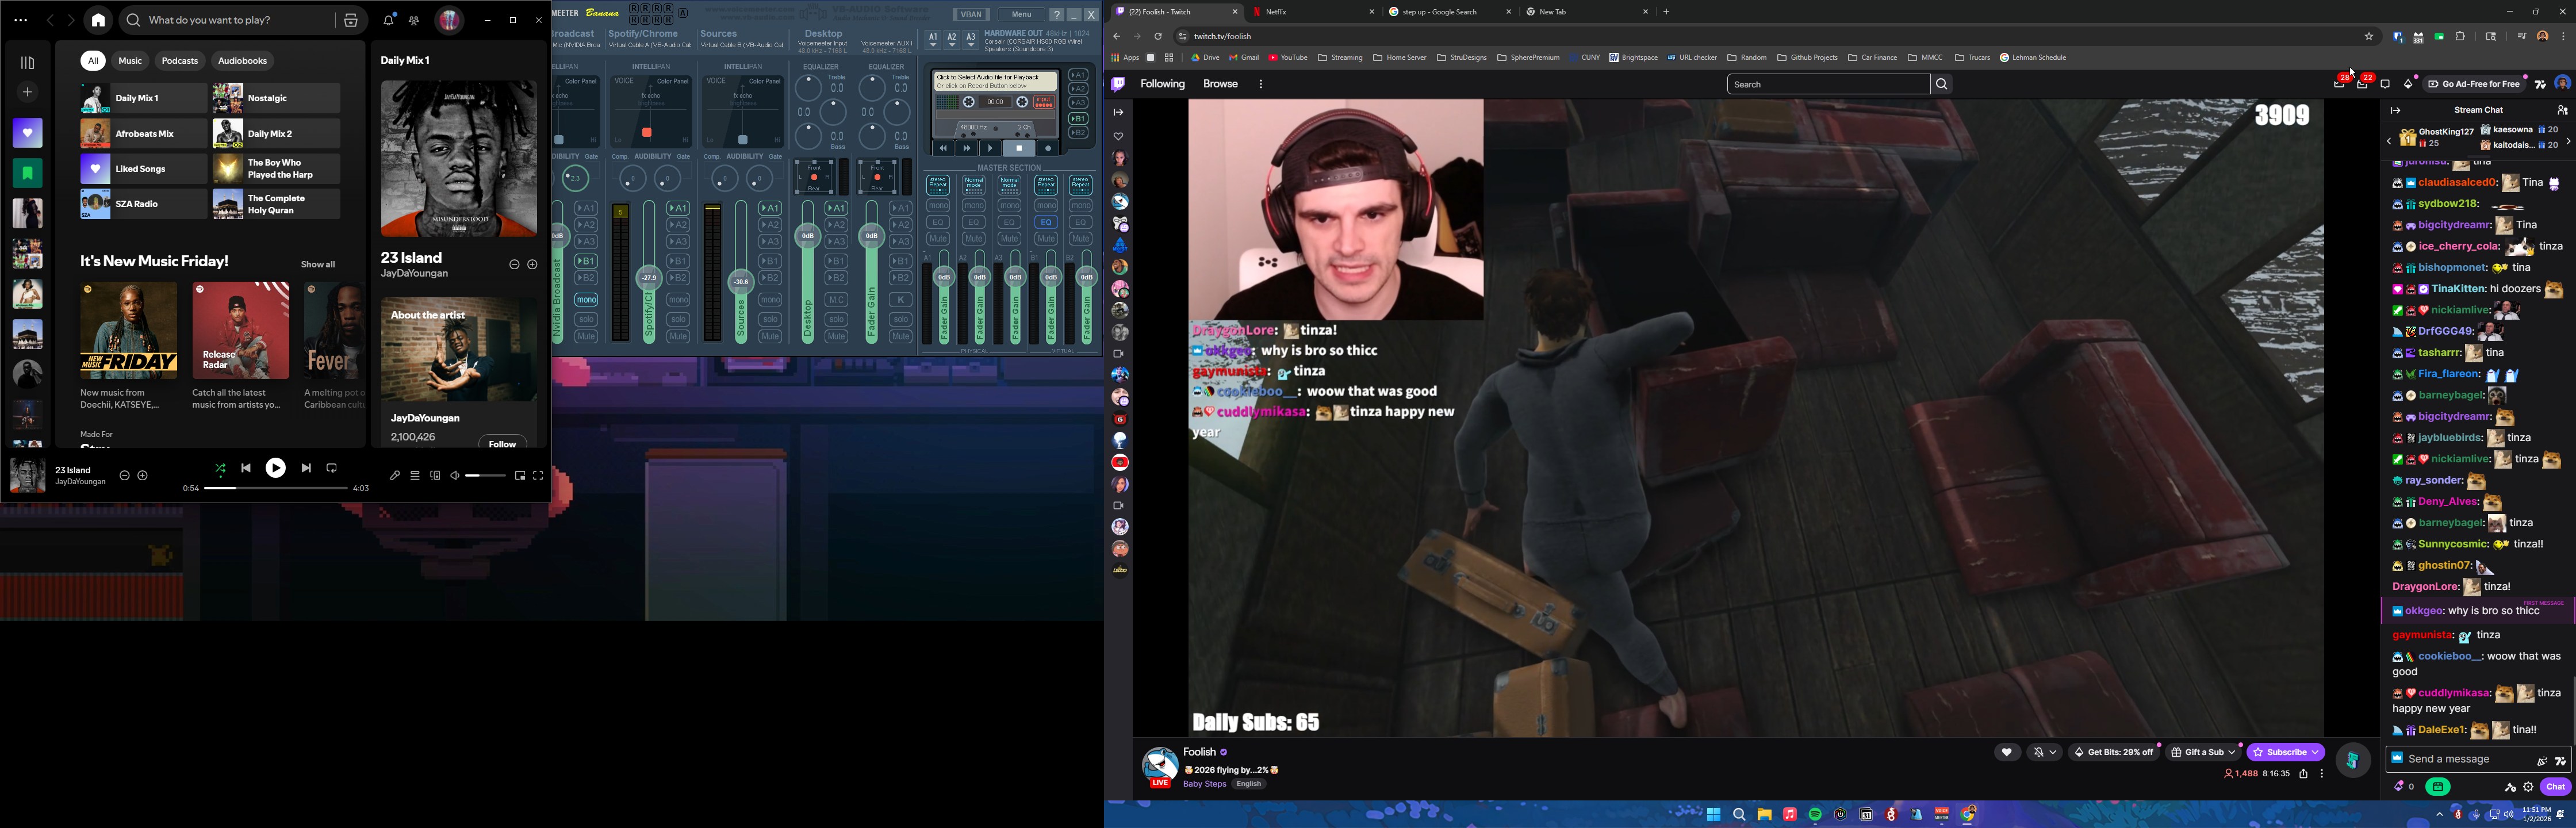The width and height of the screenshot is (2576, 828).
Task: Mute the Spotify/Chrome strip in Voicemeeter
Action: point(678,336)
